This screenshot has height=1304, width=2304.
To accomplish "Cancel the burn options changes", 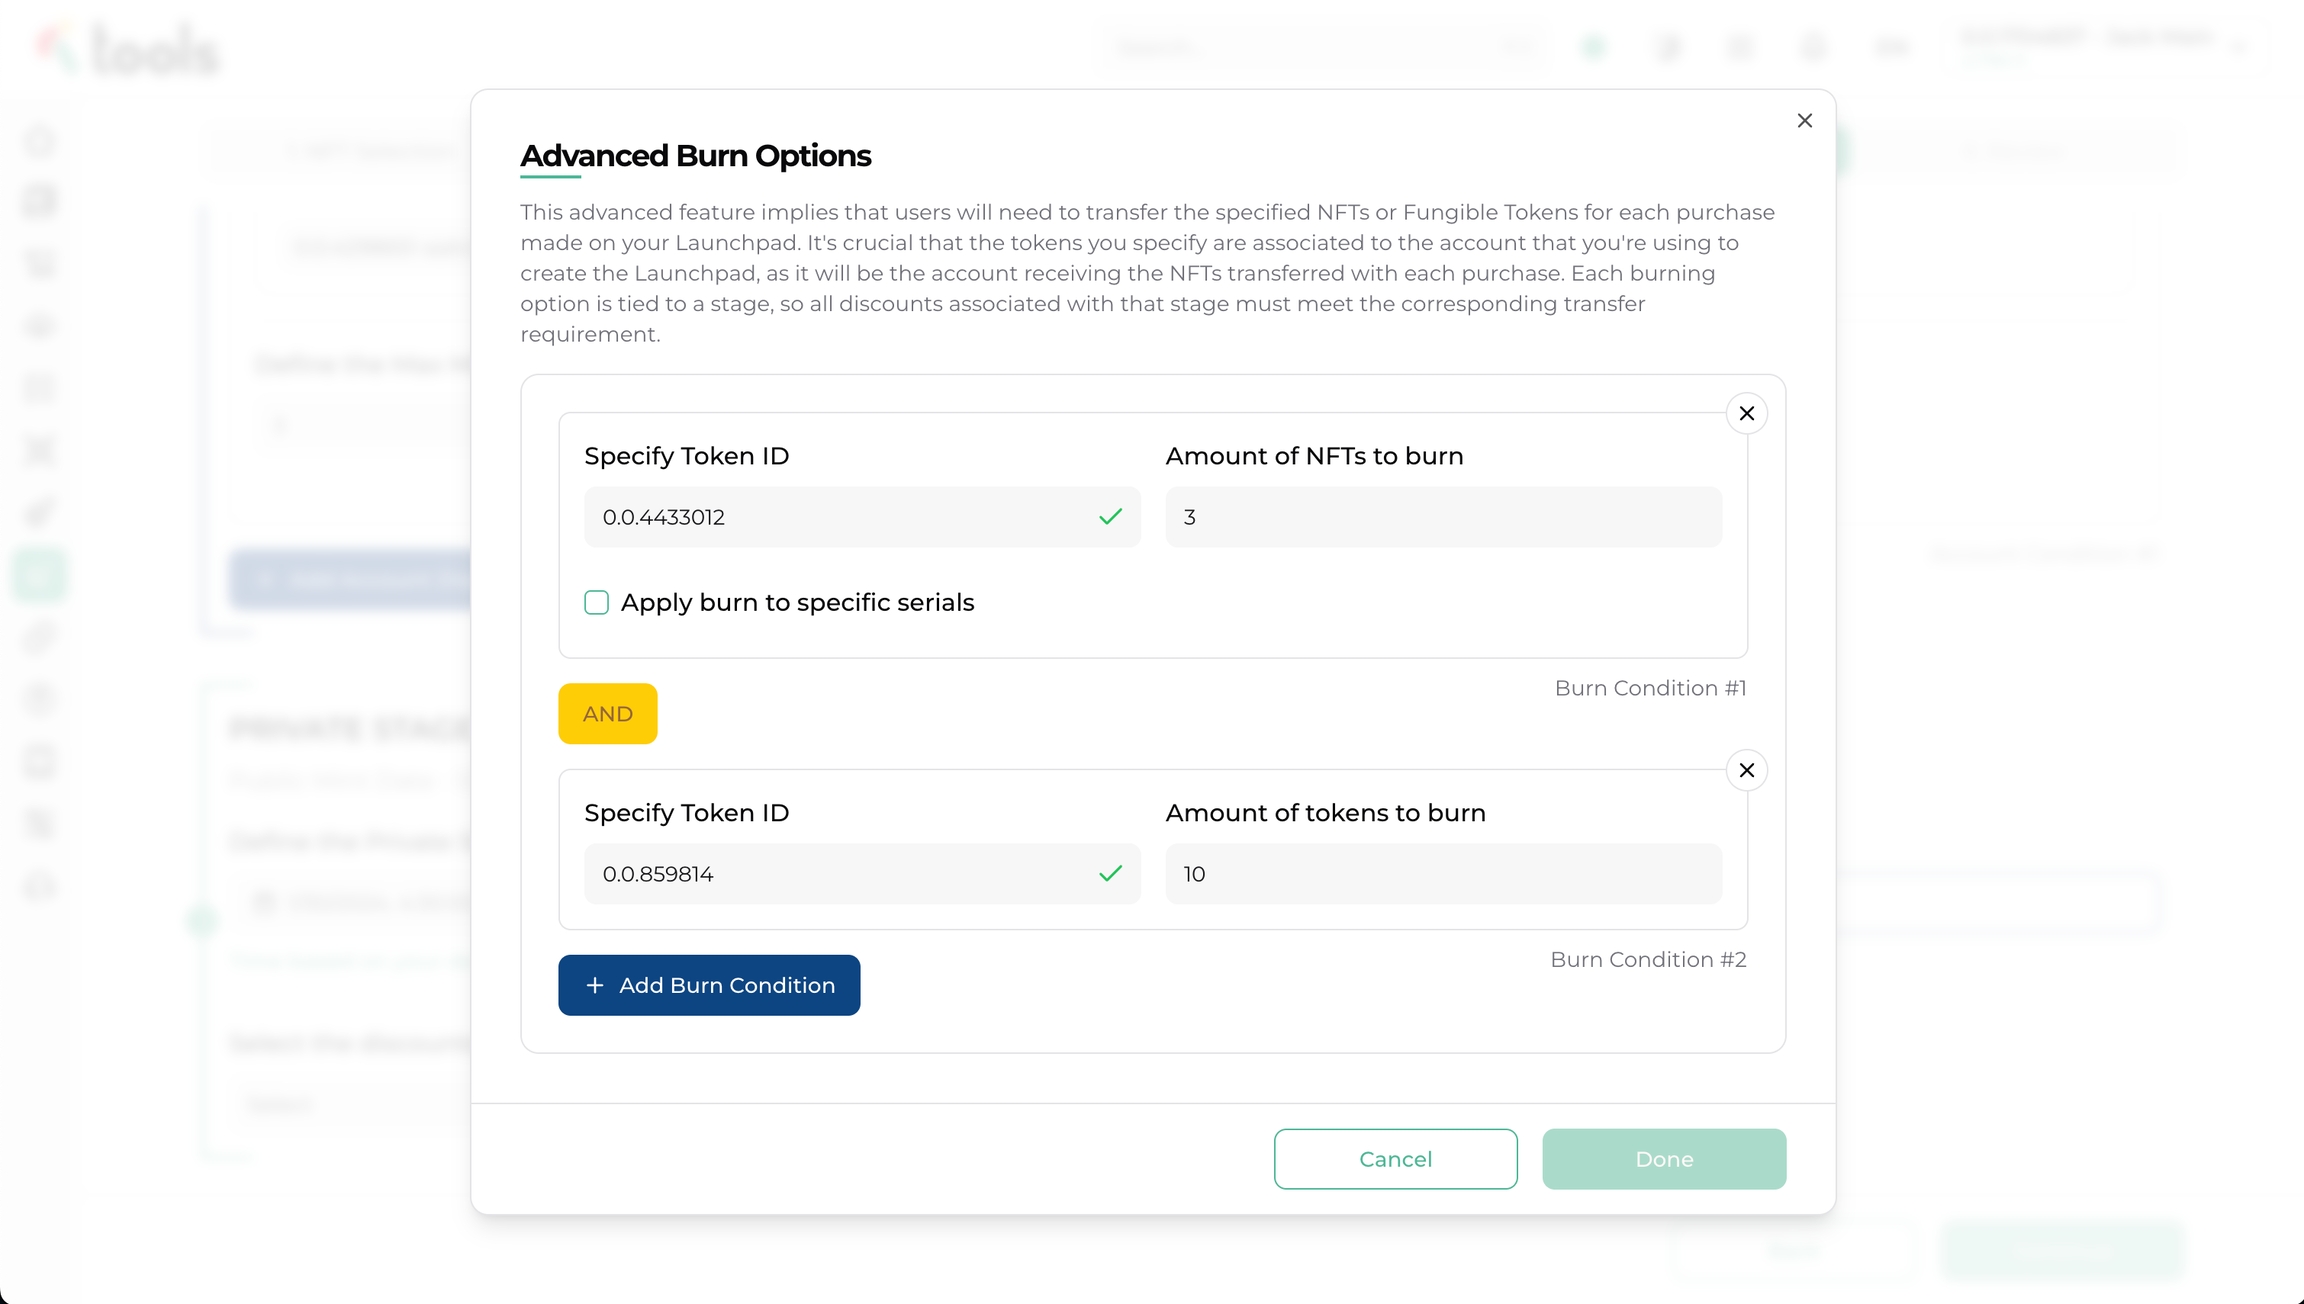I will coord(1395,1159).
